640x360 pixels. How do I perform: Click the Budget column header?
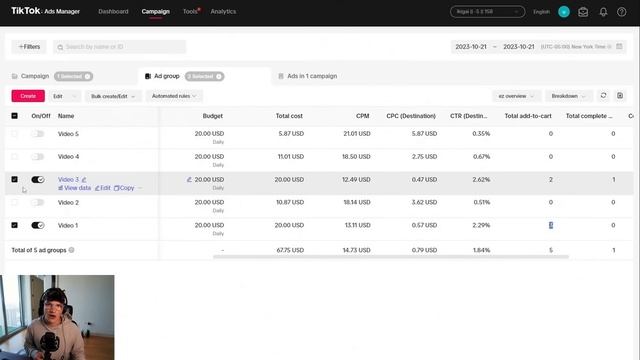213,116
